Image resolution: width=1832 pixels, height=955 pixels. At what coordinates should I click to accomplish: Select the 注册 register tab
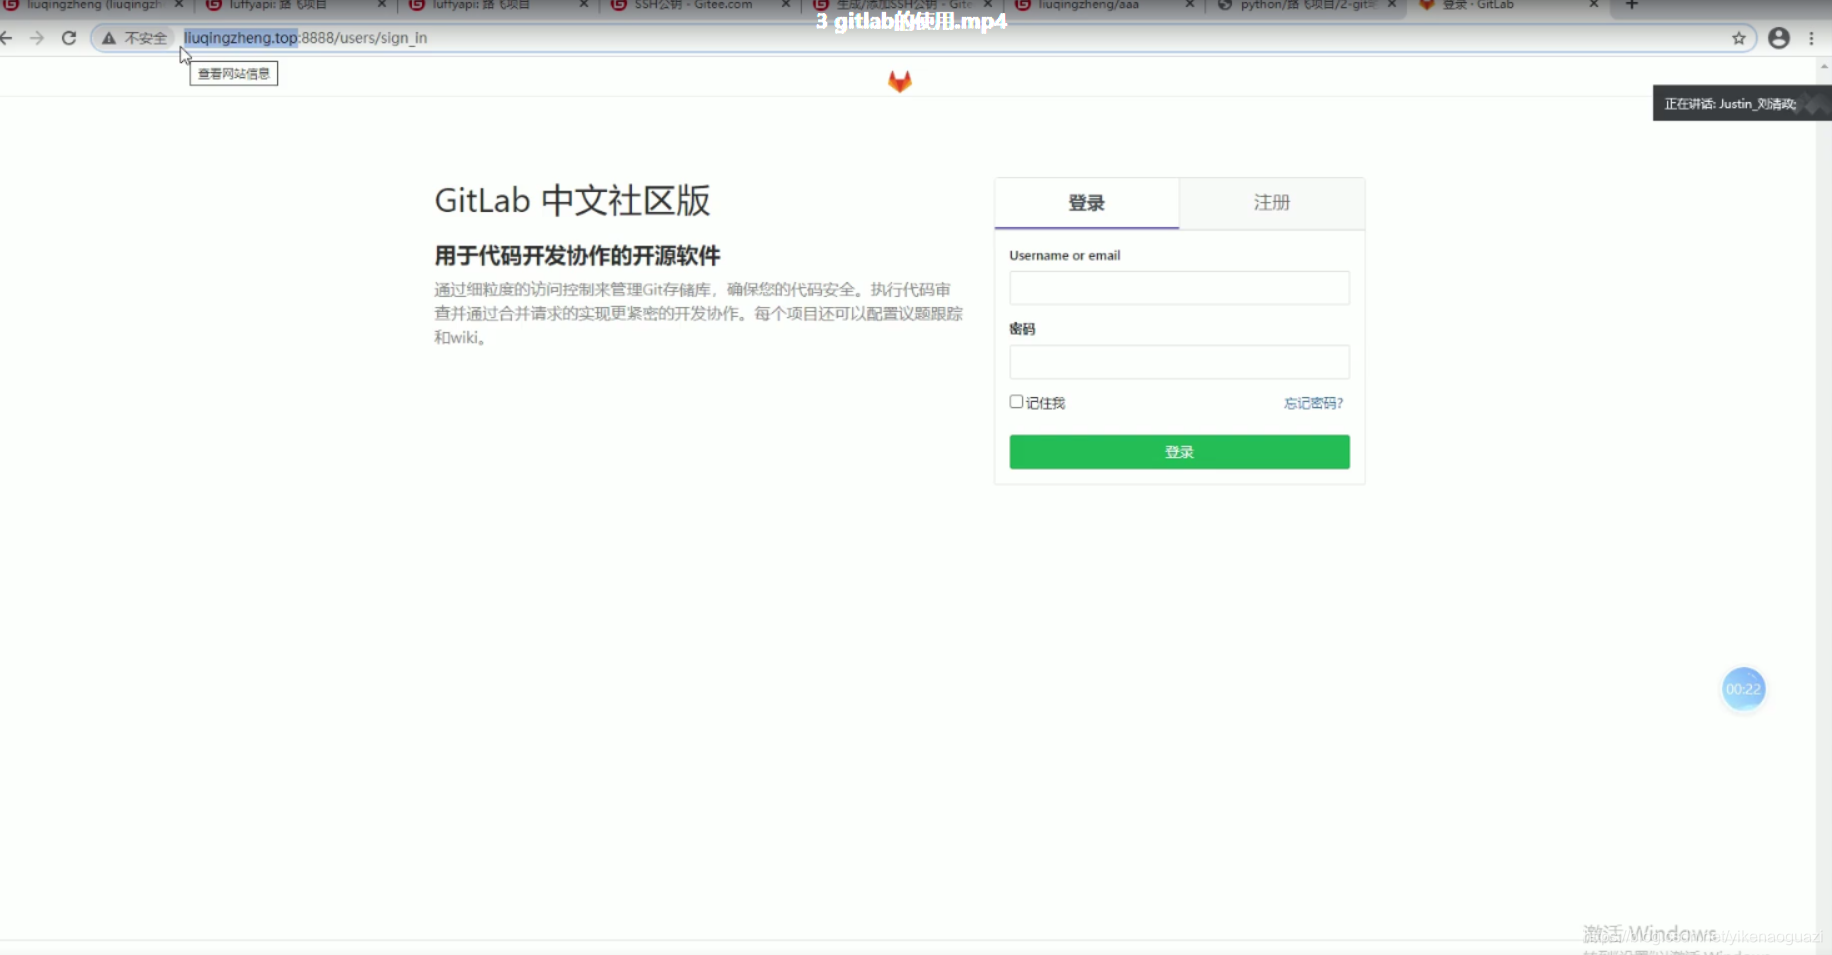click(x=1272, y=203)
